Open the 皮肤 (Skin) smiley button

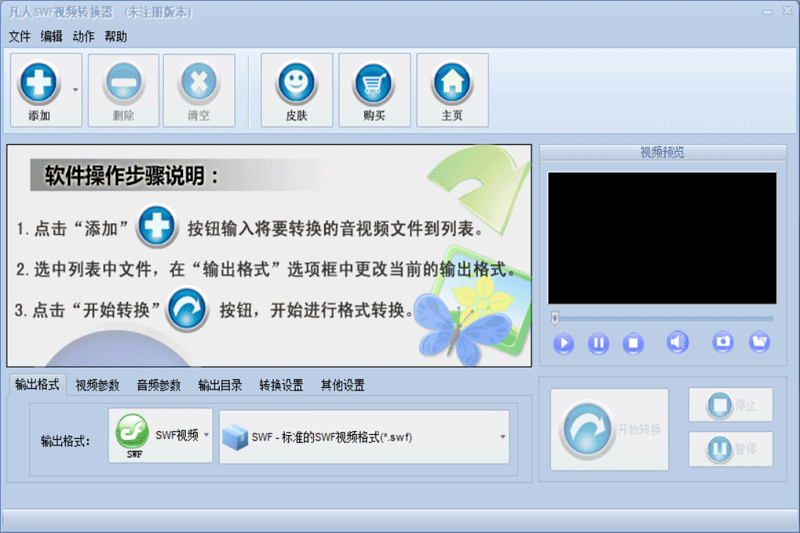pyautogui.click(x=296, y=90)
